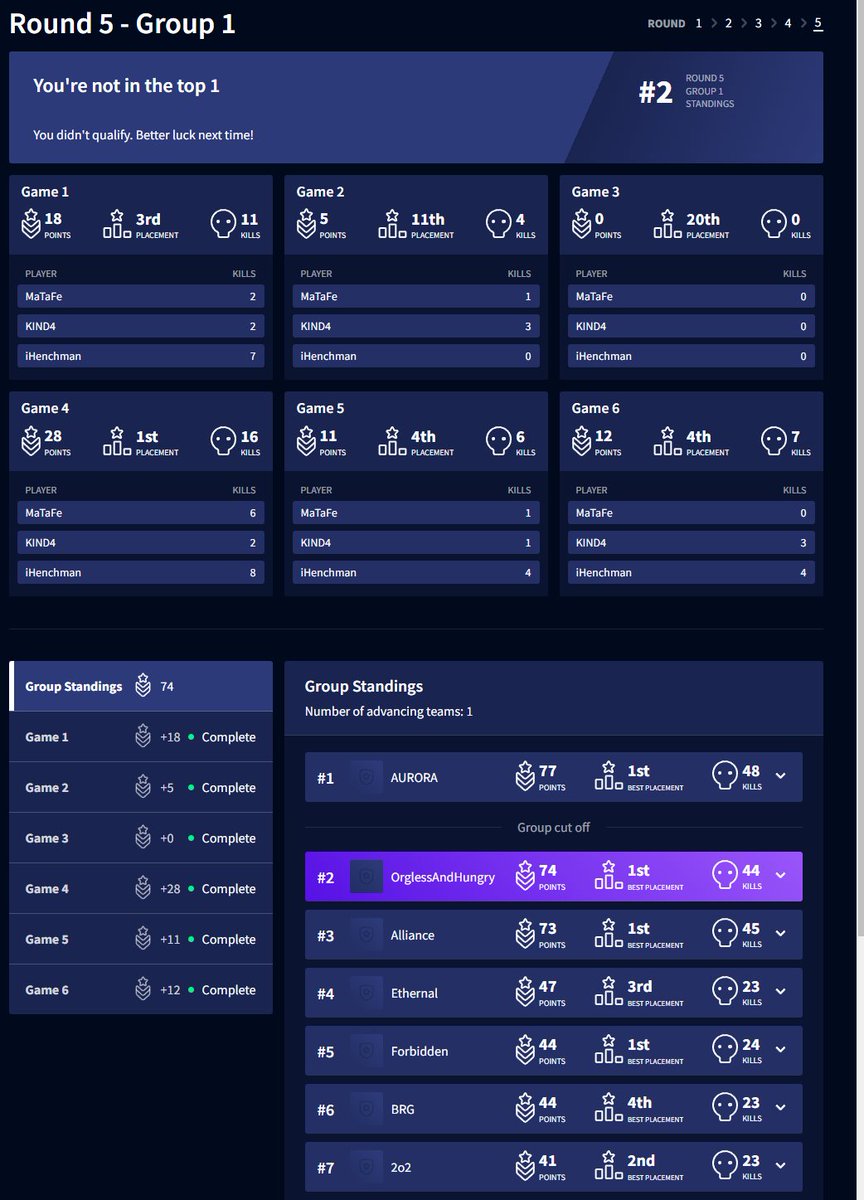Click the Game 1 placement podium icon
The height and width of the screenshot is (1200, 864).
117,224
